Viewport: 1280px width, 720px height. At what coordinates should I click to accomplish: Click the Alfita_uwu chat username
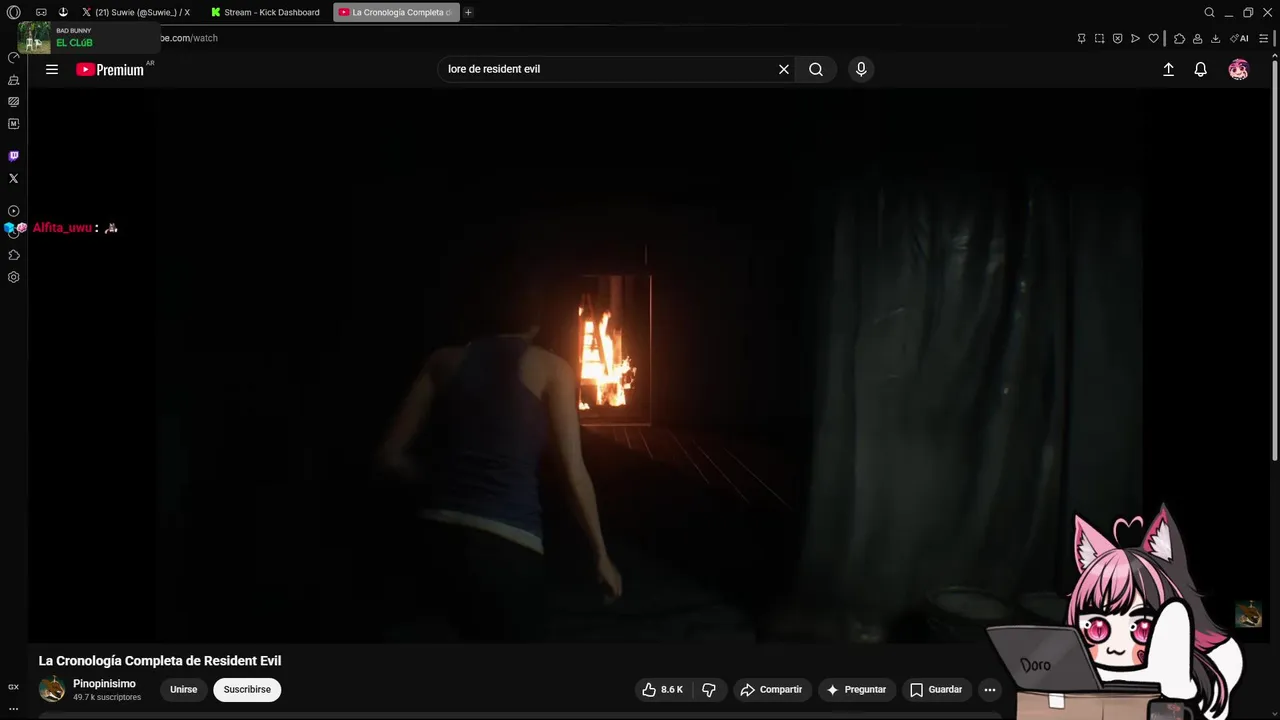tap(62, 228)
